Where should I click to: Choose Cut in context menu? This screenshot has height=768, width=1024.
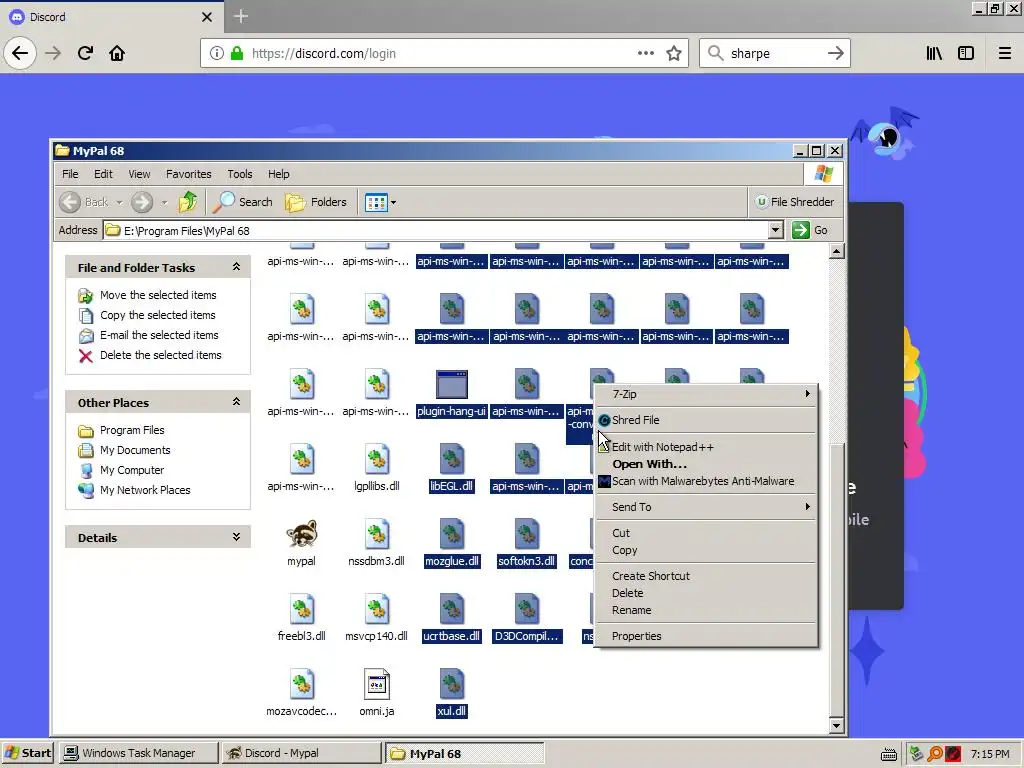[x=707, y=533]
